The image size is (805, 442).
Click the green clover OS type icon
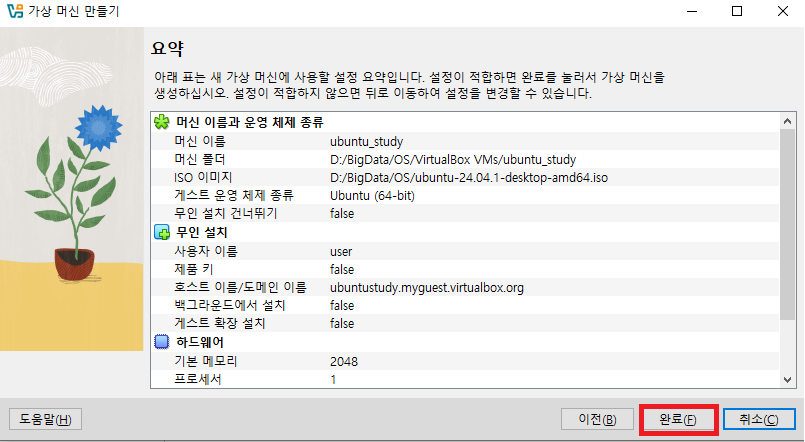(x=162, y=122)
